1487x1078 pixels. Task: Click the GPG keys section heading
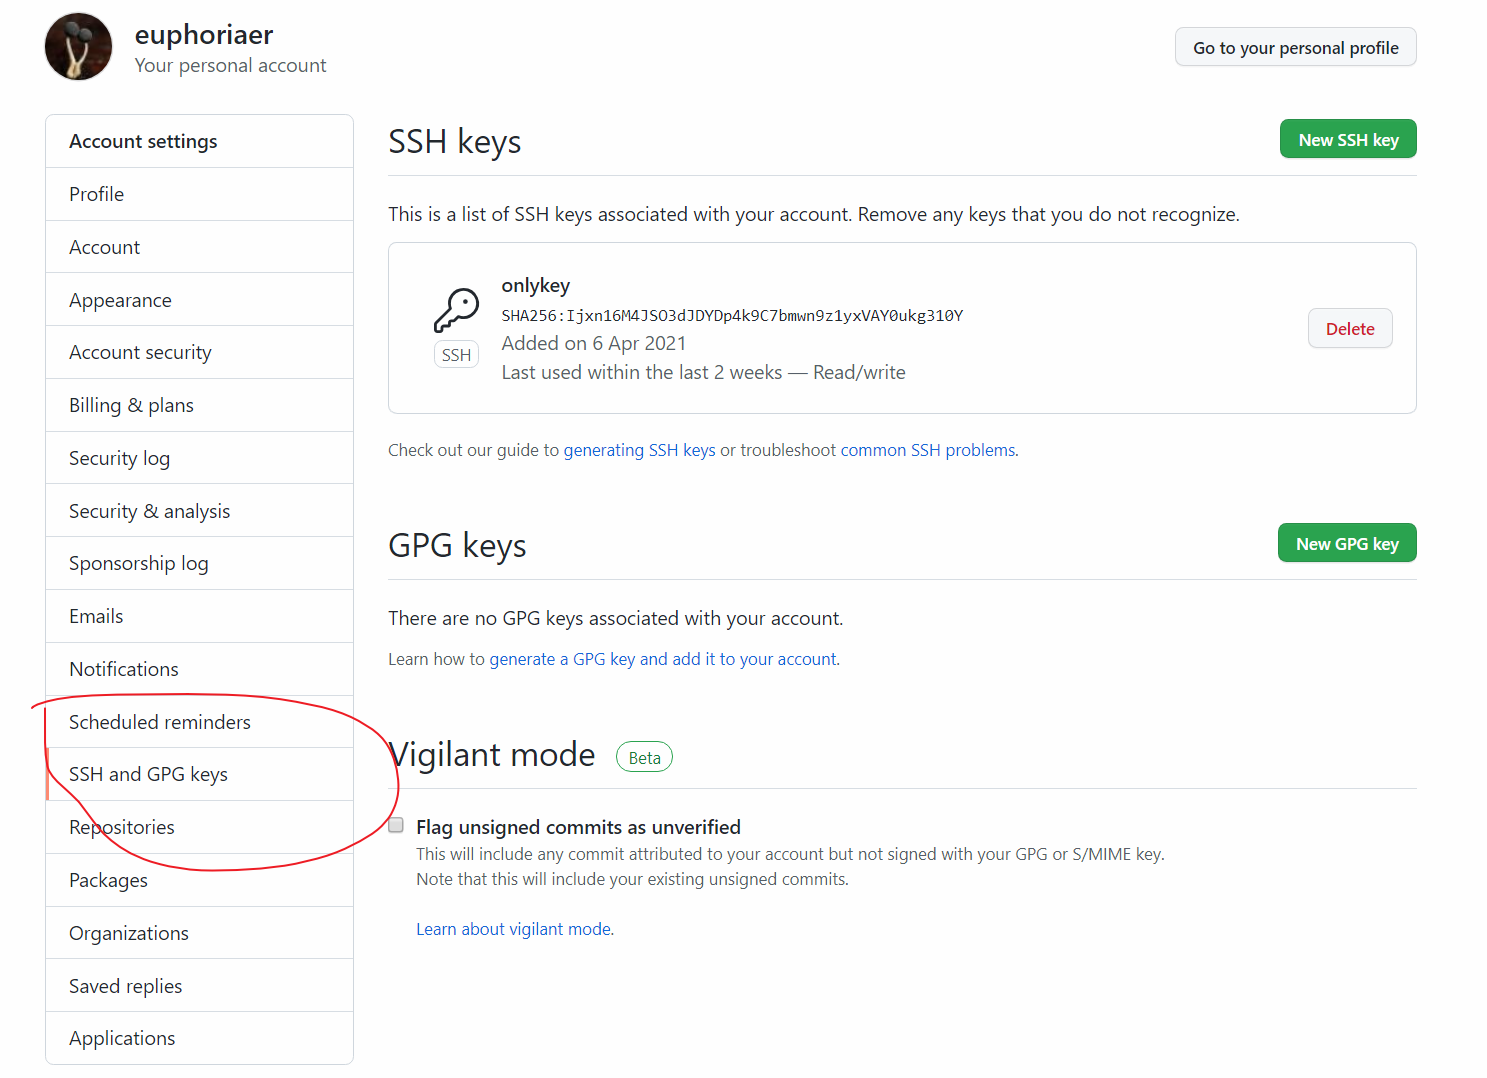tap(457, 546)
